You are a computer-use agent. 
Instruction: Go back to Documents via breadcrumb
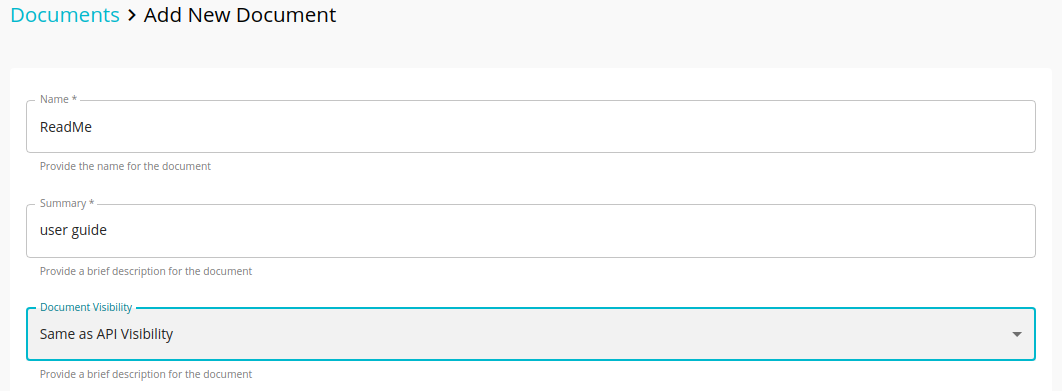65,15
